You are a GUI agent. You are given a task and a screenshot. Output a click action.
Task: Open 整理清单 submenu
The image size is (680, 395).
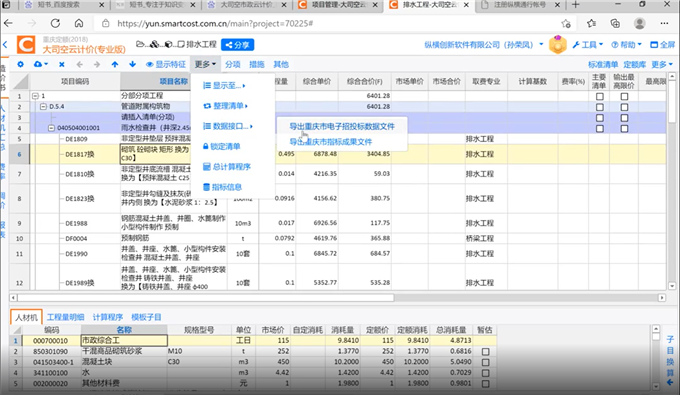[226, 106]
